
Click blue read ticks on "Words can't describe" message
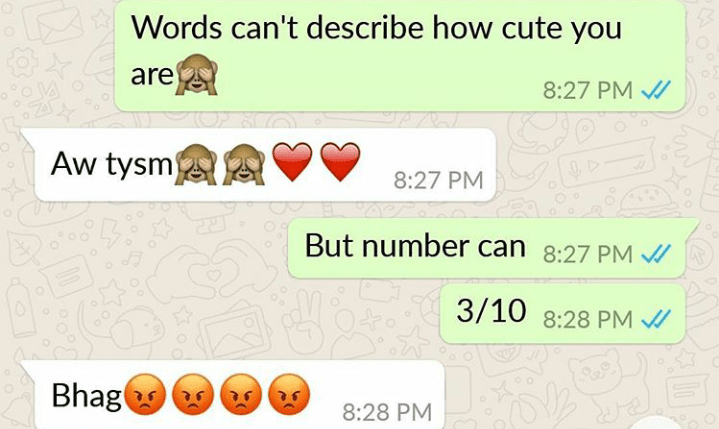tap(656, 90)
